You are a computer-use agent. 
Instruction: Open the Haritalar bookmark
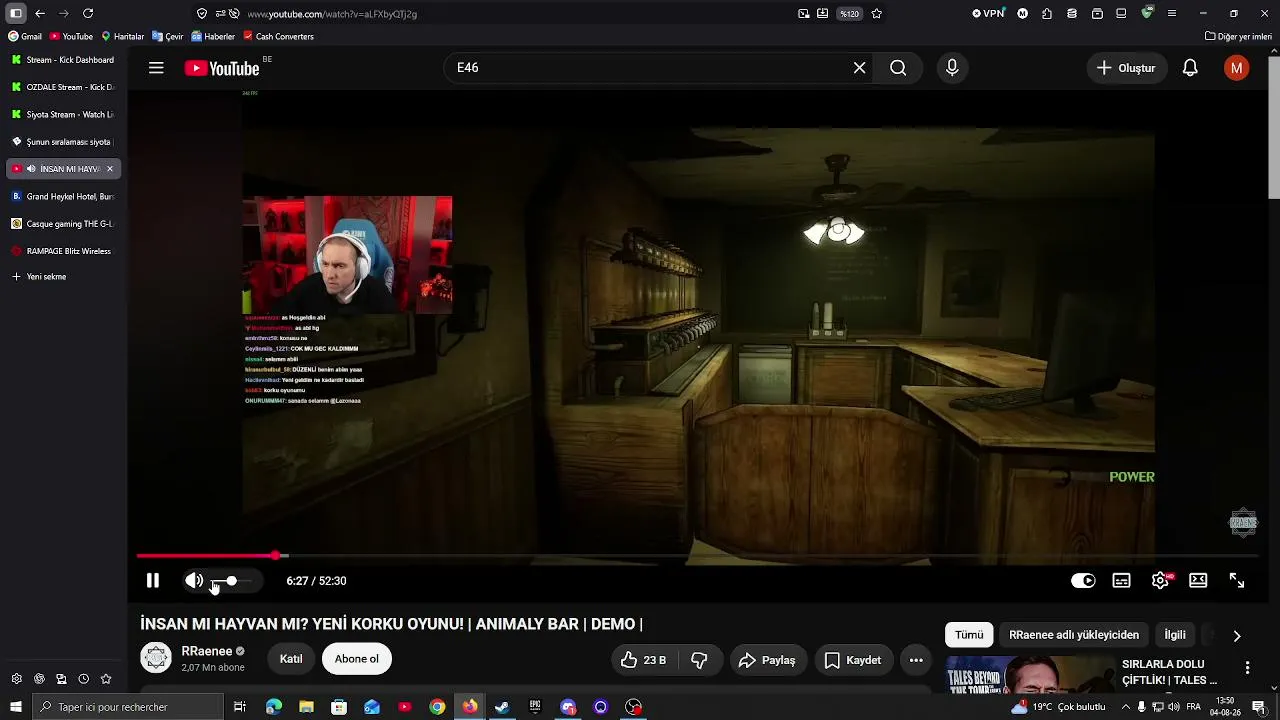[x=123, y=36]
